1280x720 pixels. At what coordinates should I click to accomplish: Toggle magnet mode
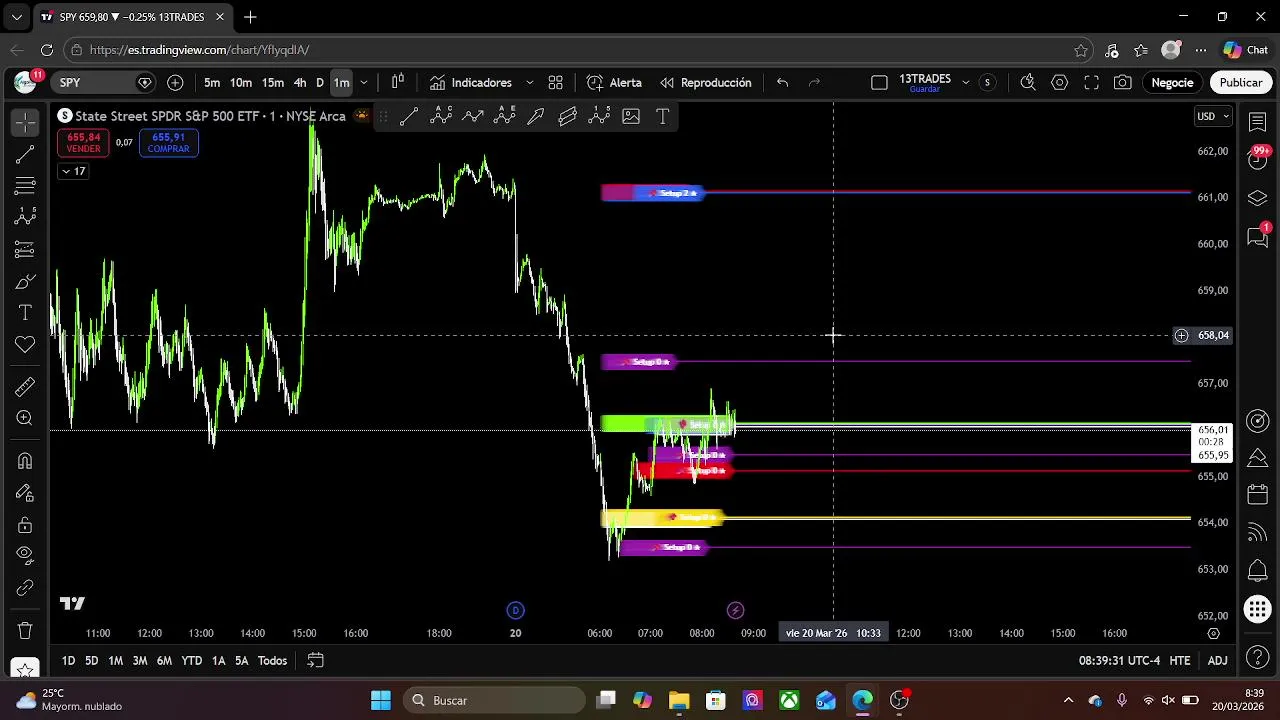tap(25, 460)
